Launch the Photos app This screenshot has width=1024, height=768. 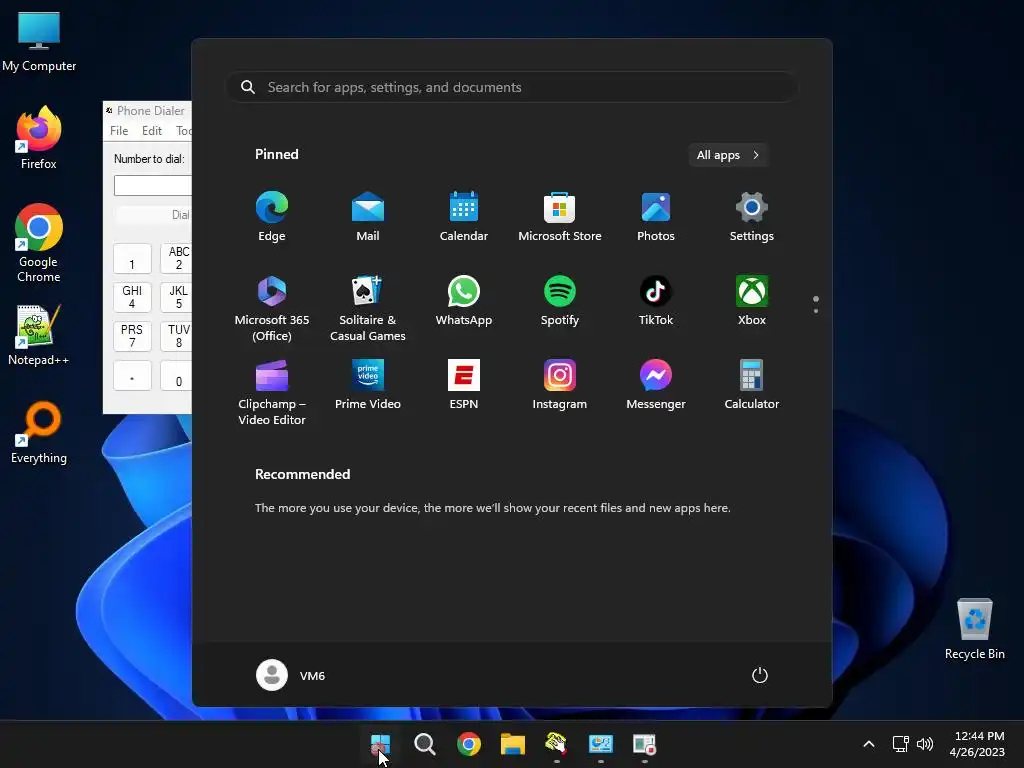656,217
